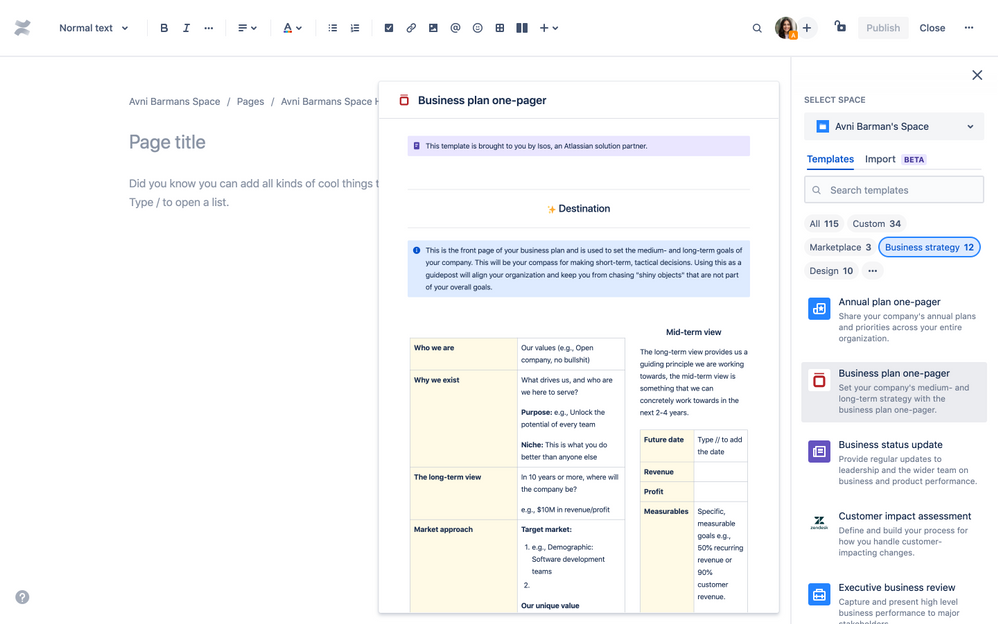Click the Close button

(932, 28)
